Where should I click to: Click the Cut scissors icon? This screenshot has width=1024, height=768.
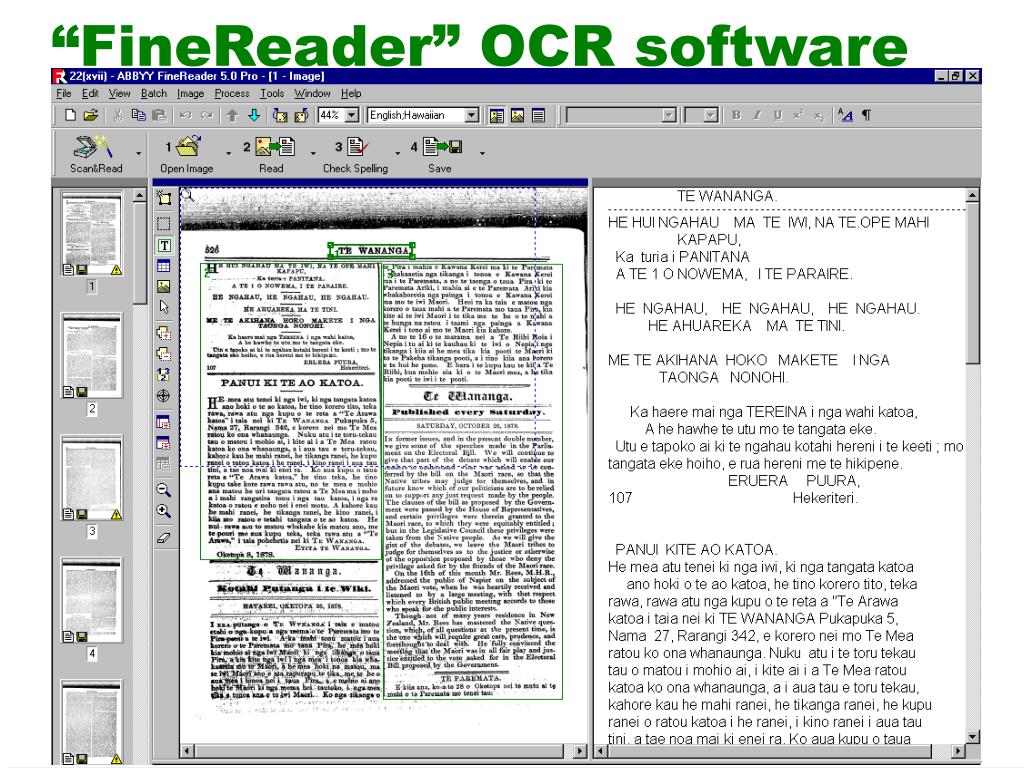(118, 116)
